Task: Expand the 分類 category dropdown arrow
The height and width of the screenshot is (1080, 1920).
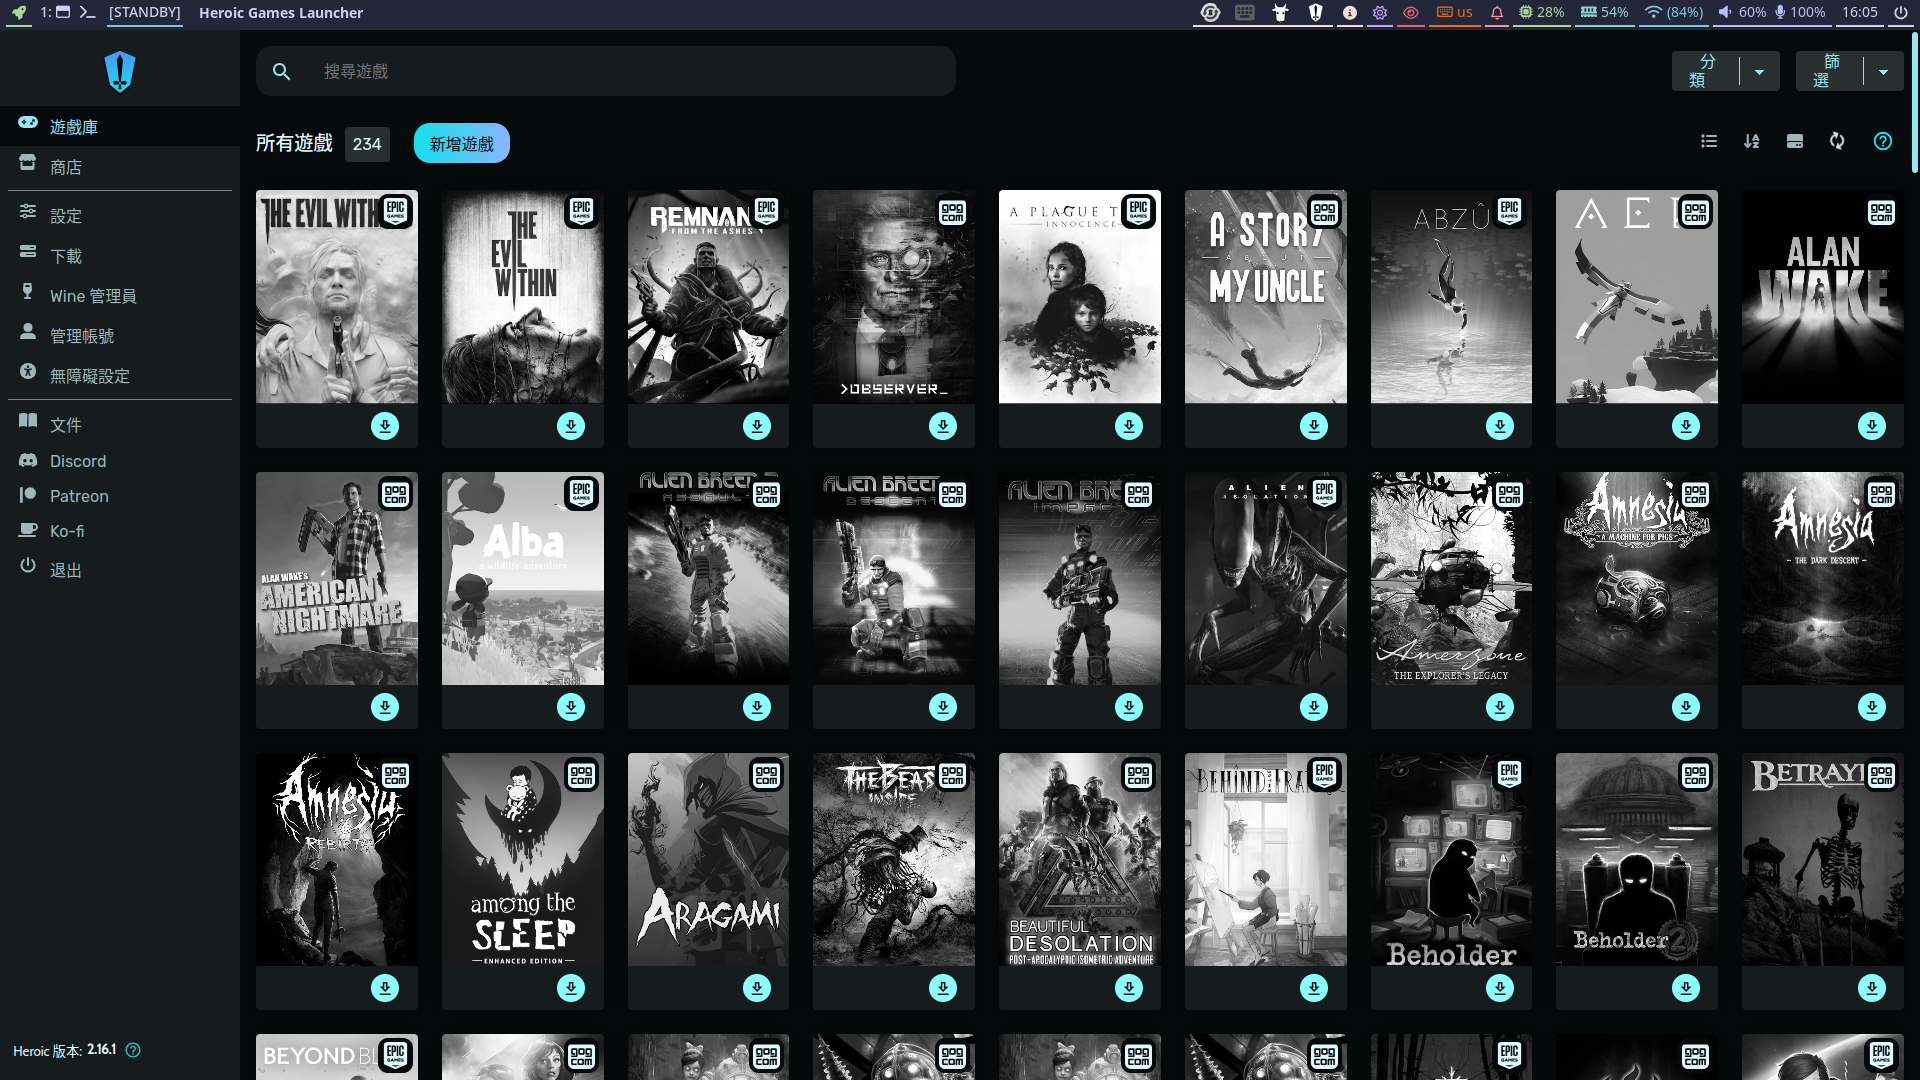Action: coord(1759,71)
